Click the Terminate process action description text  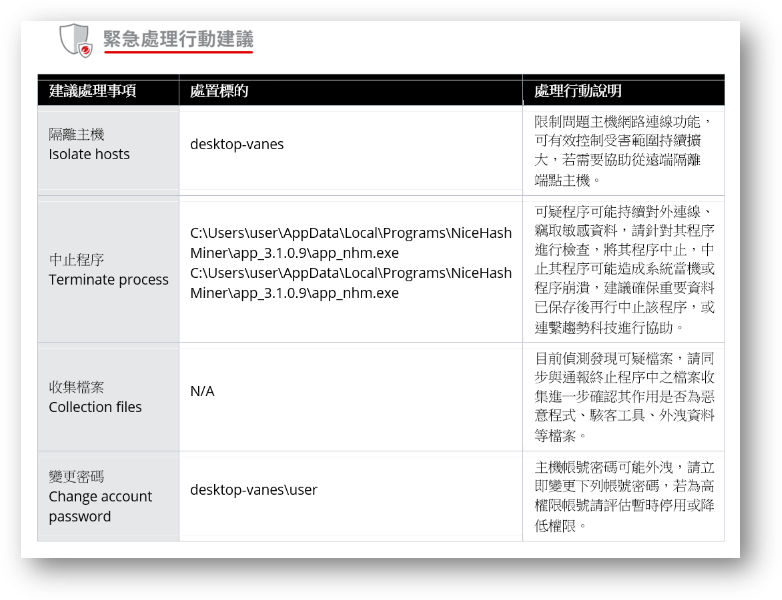(624, 269)
